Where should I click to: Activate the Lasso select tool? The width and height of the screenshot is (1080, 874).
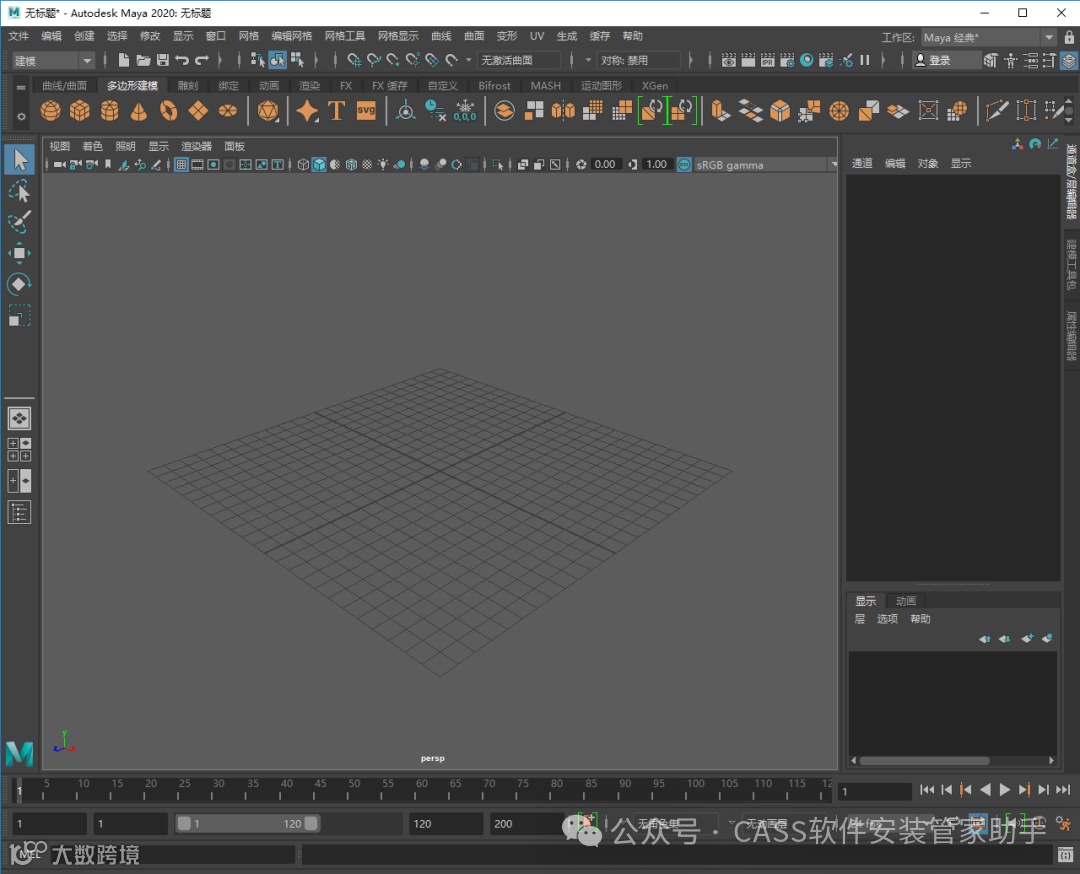pos(19,190)
